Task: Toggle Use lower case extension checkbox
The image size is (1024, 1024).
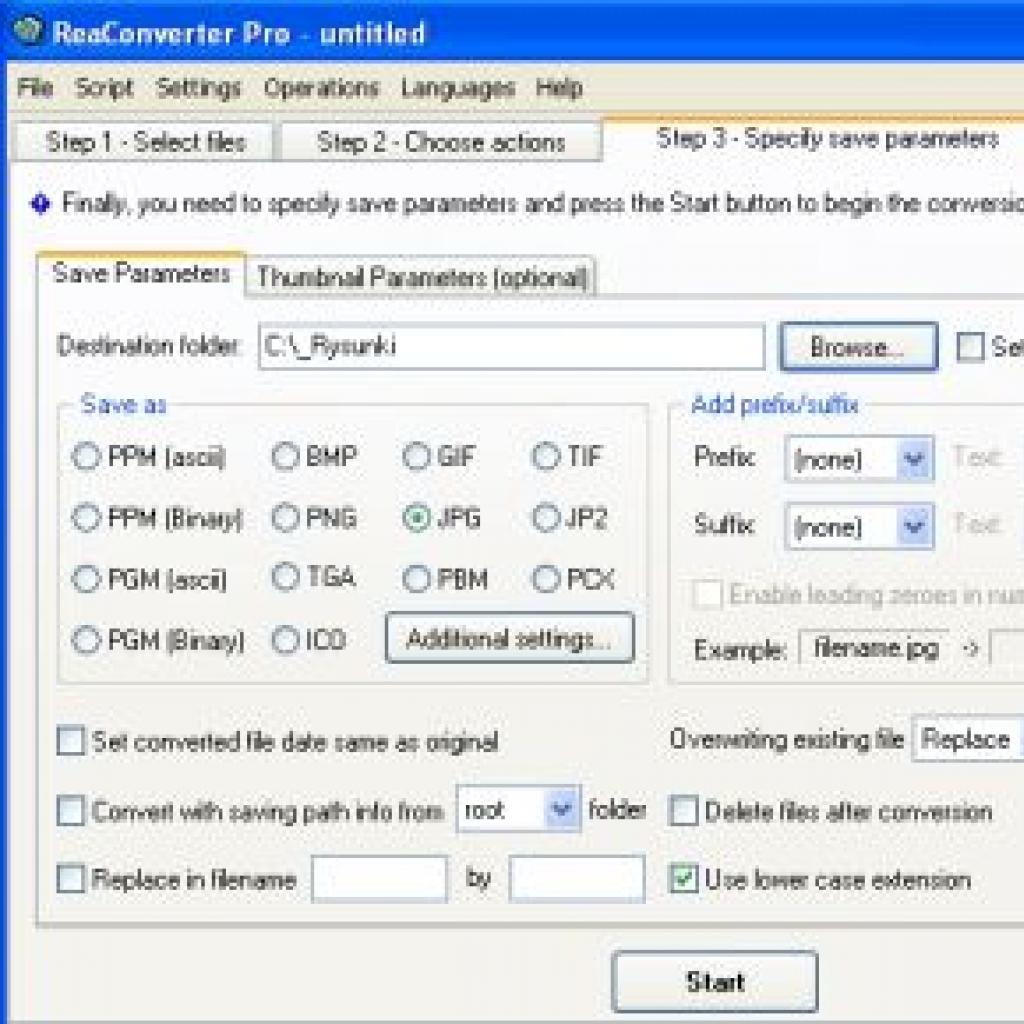Action: (684, 879)
